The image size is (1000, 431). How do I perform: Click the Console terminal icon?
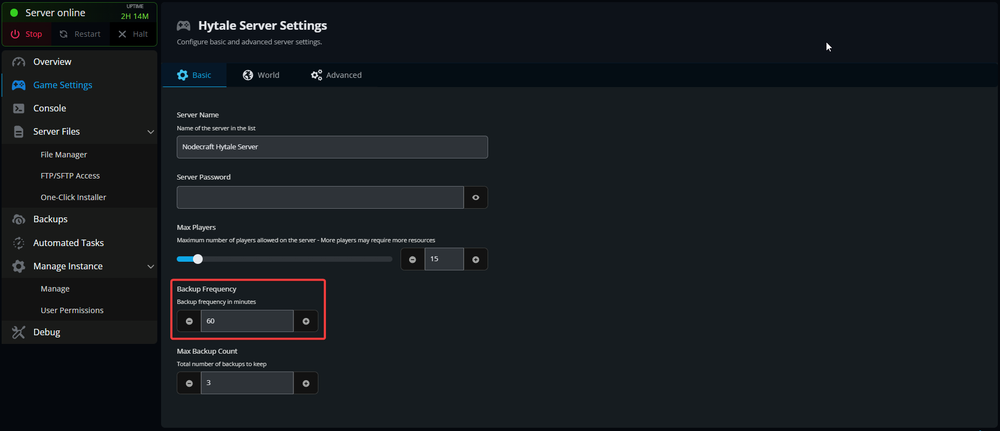tap(18, 108)
